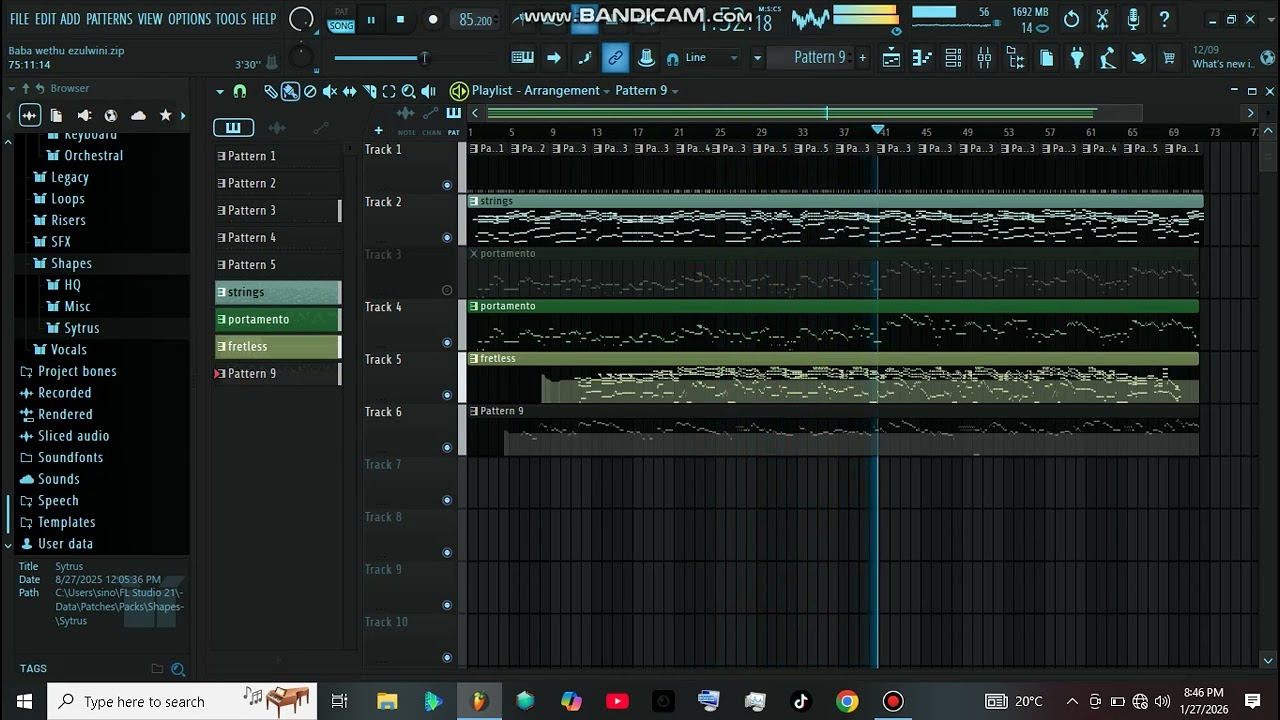Open the TOOLS menu
The width and height of the screenshot is (1280, 720).
click(230, 19)
